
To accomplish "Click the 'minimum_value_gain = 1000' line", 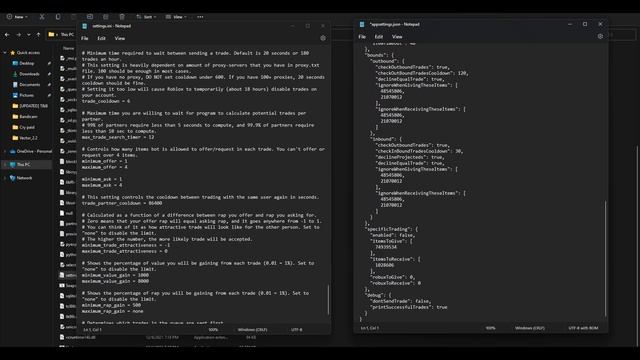I will coord(115,275).
